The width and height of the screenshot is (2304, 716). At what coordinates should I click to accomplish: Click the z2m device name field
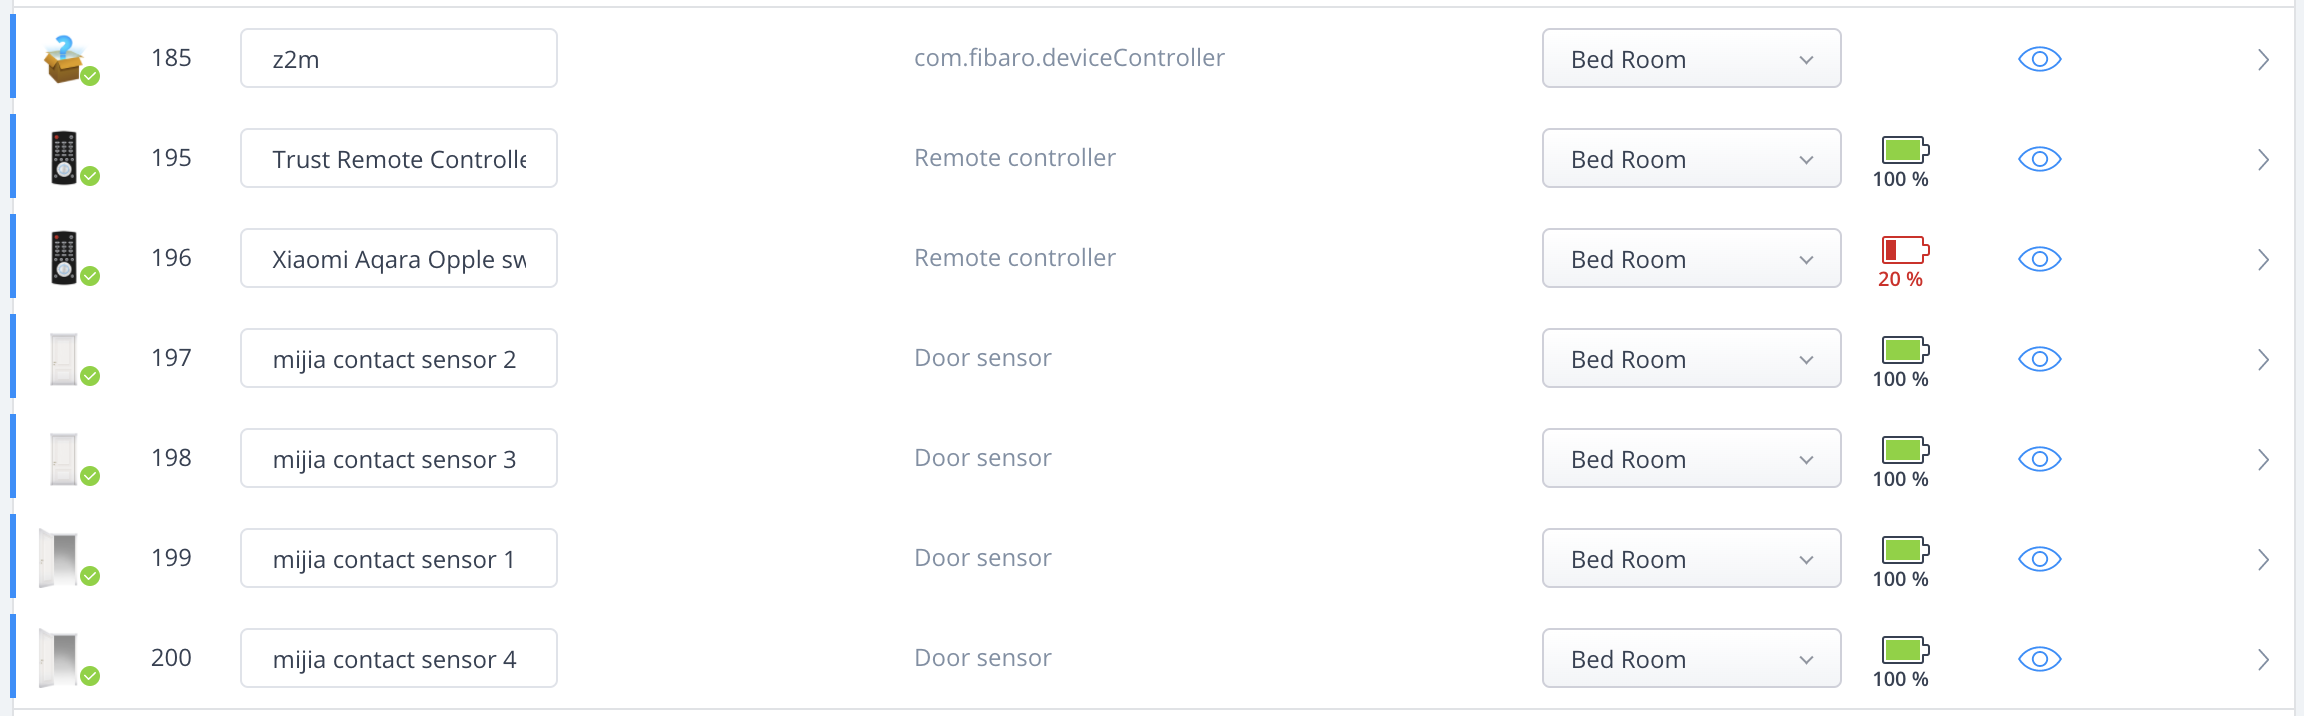pyautogui.click(x=399, y=58)
